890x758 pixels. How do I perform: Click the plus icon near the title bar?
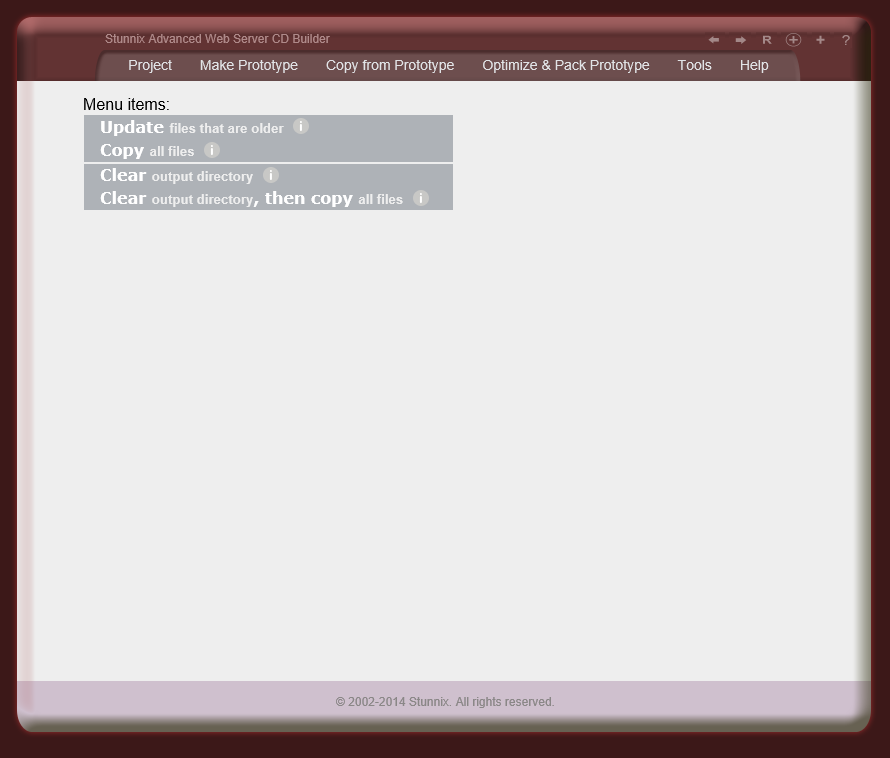pos(820,40)
